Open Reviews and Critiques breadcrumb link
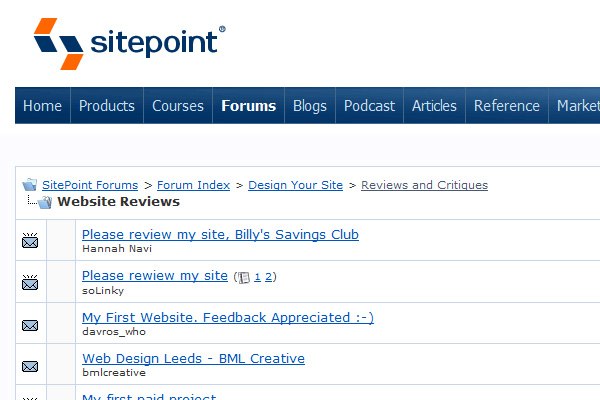Image resolution: width=600 pixels, height=400 pixels. pos(424,185)
